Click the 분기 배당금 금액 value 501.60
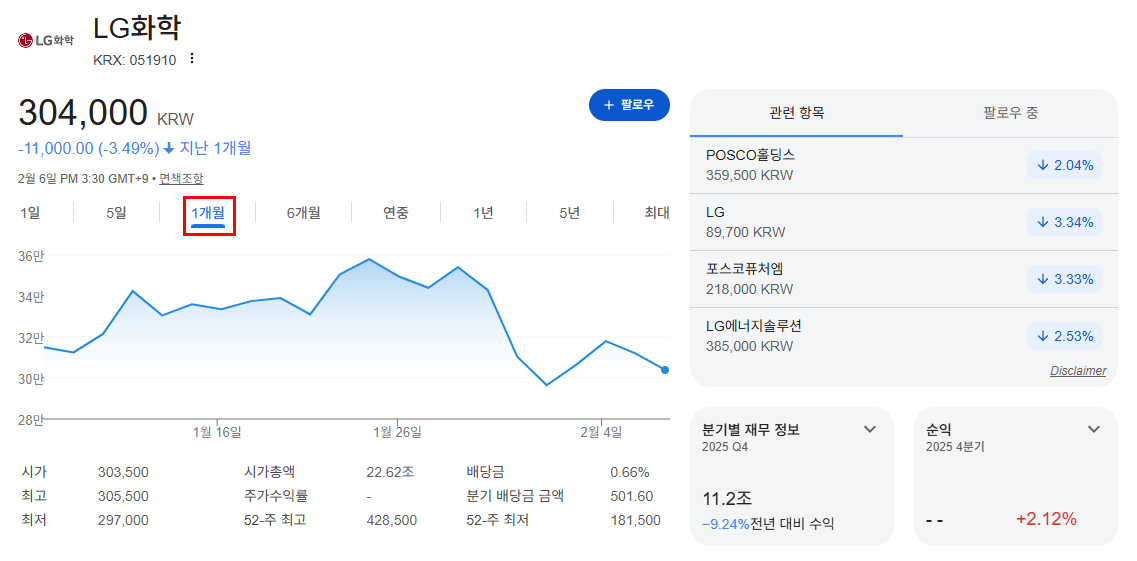 632,496
